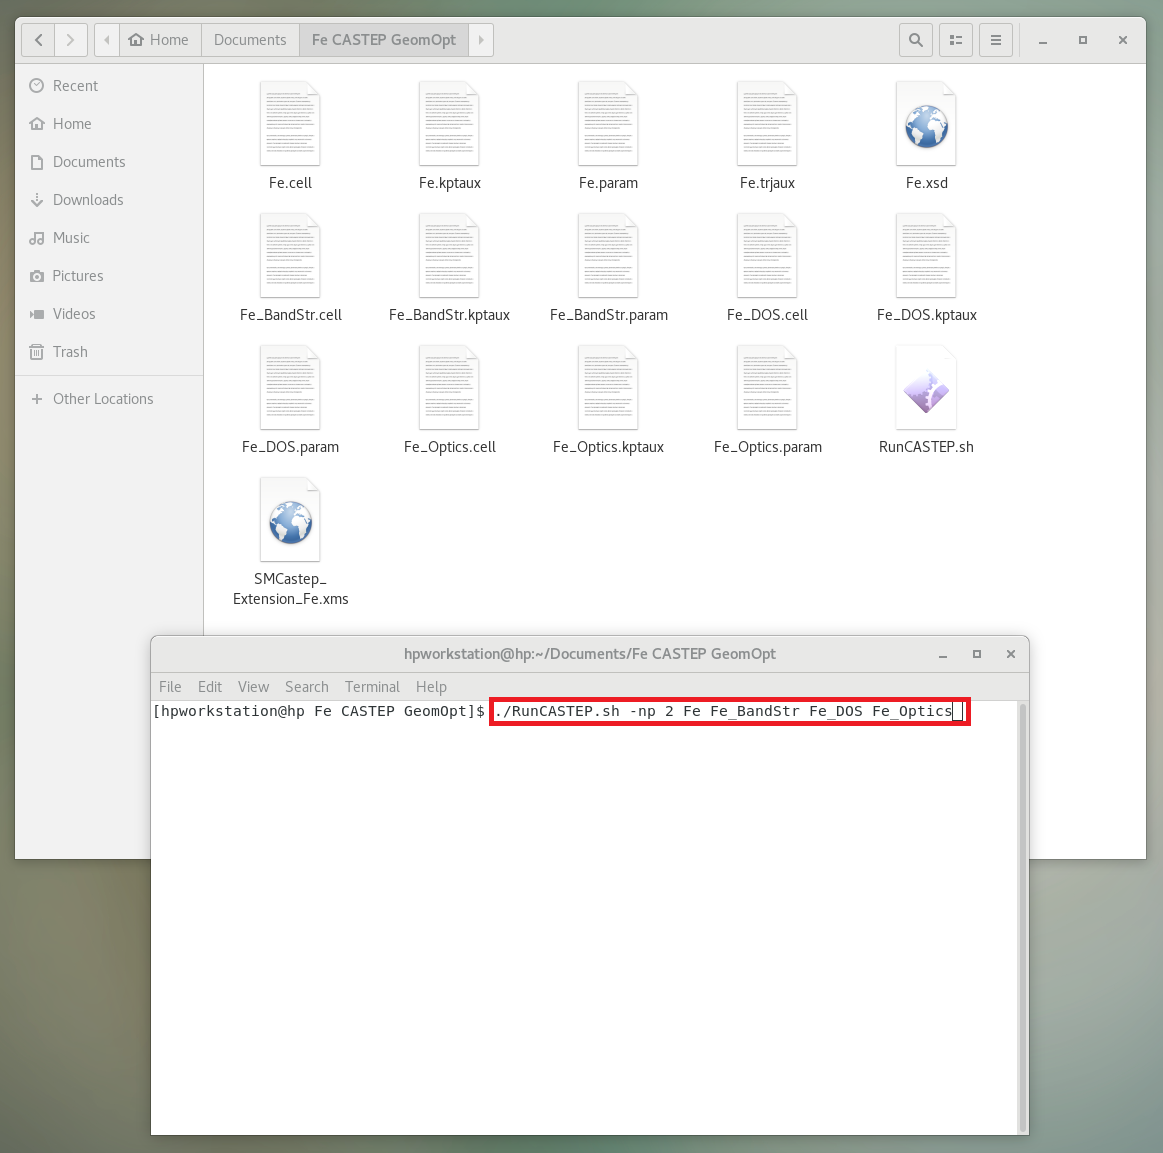Click the Home path button
The width and height of the screenshot is (1163, 1153).
tap(159, 40)
